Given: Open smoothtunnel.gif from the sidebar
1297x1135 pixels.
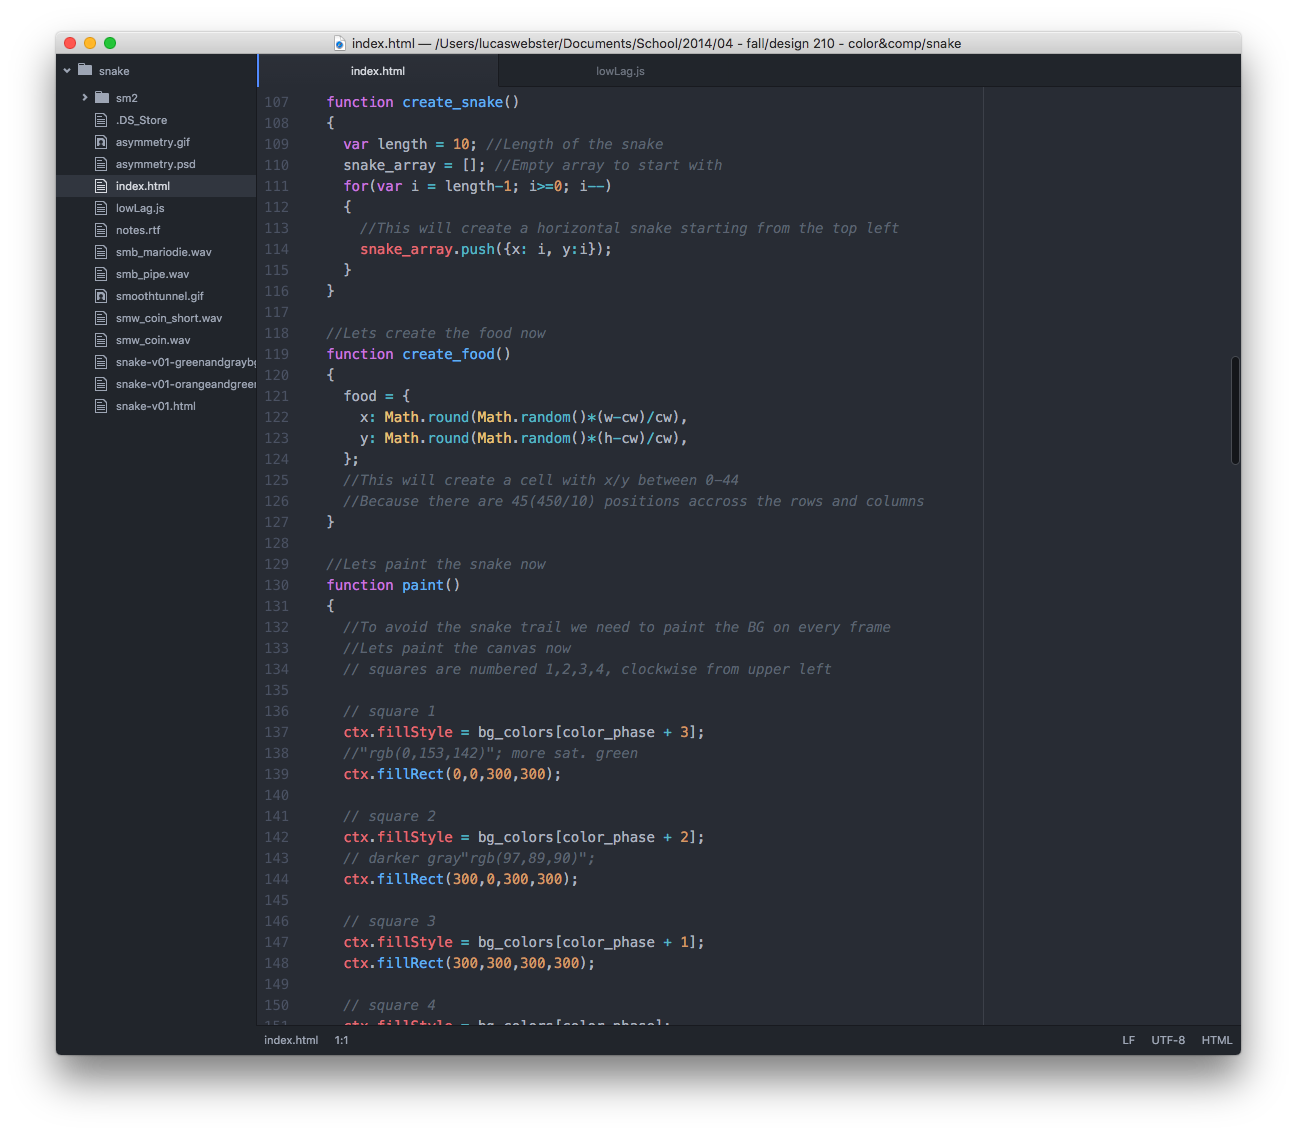Looking at the screenshot, I should click(x=159, y=296).
